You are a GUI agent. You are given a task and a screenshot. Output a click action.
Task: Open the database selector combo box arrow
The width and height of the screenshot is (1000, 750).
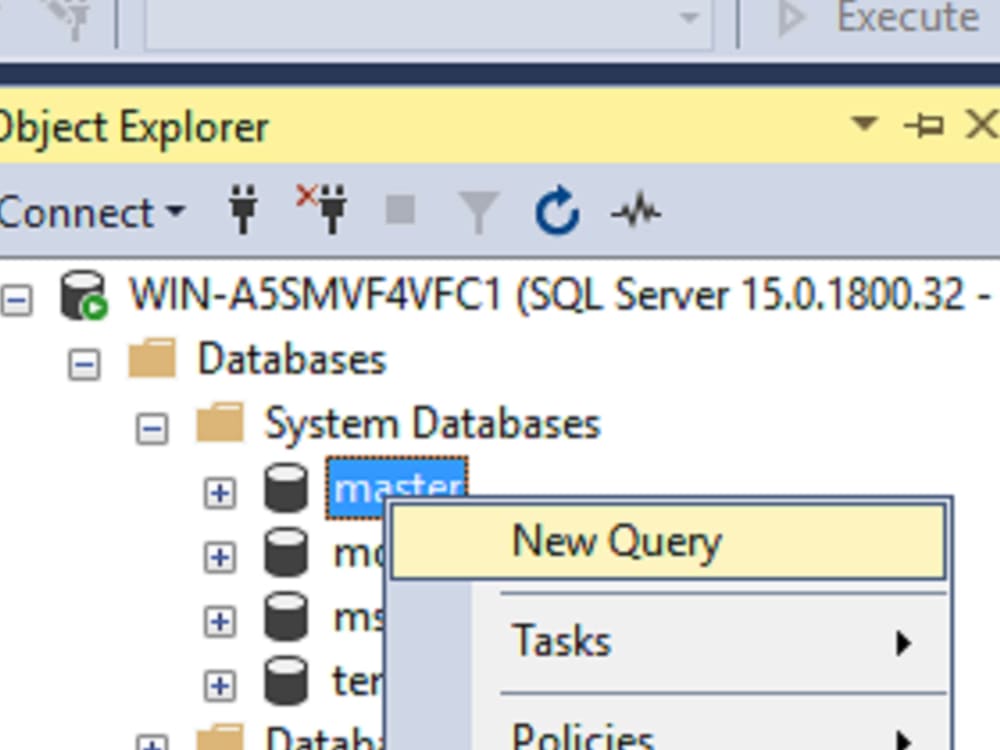tap(689, 18)
